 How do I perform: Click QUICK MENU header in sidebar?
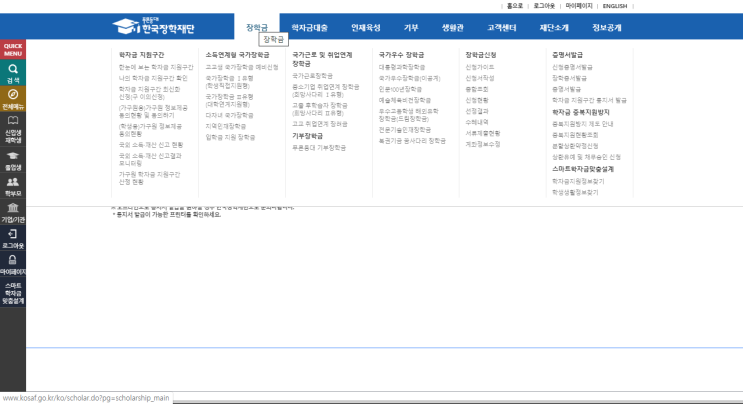pos(13,50)
